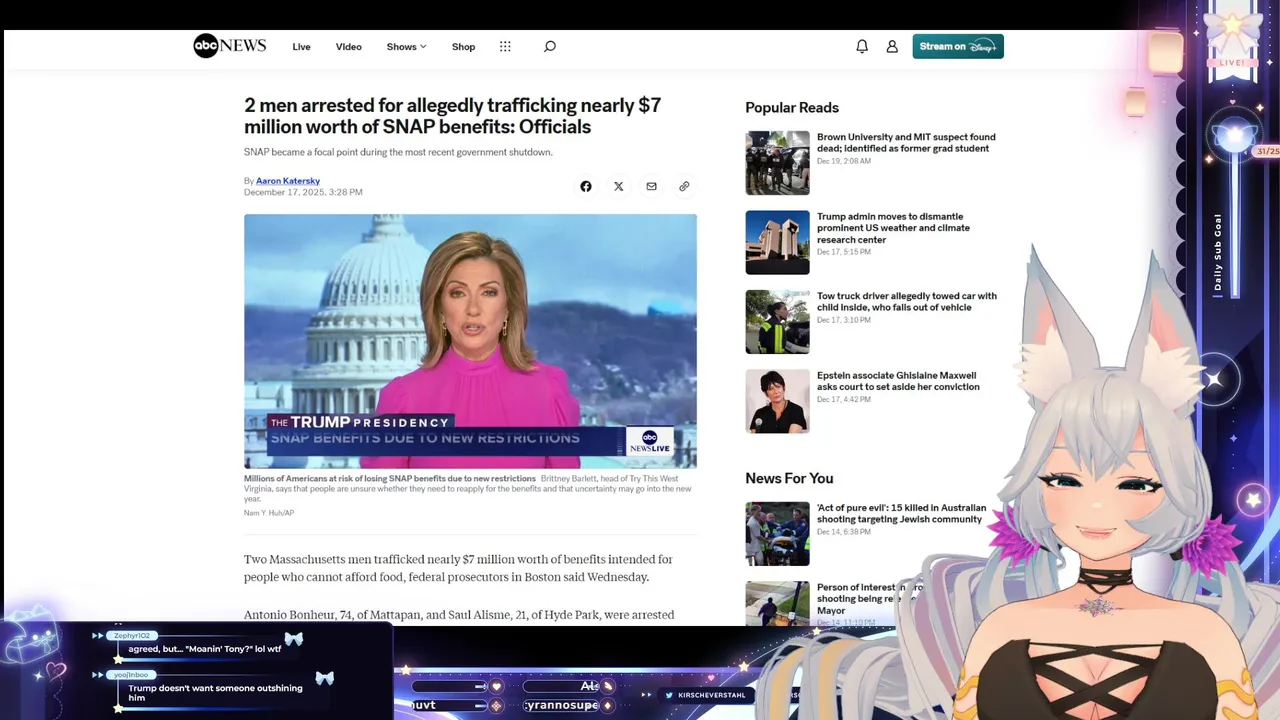The image size is (1280, 720).
Task: Copy article link with chain icon
Action: [x=684, y=186]
